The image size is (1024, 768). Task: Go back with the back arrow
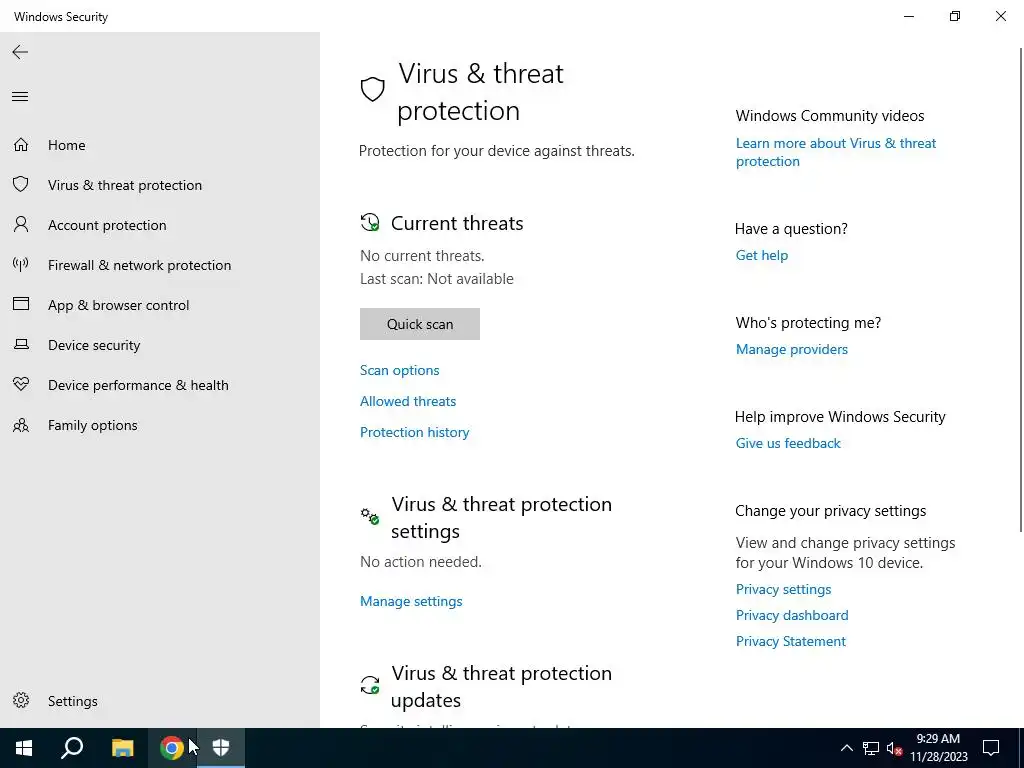pos(20,52)
